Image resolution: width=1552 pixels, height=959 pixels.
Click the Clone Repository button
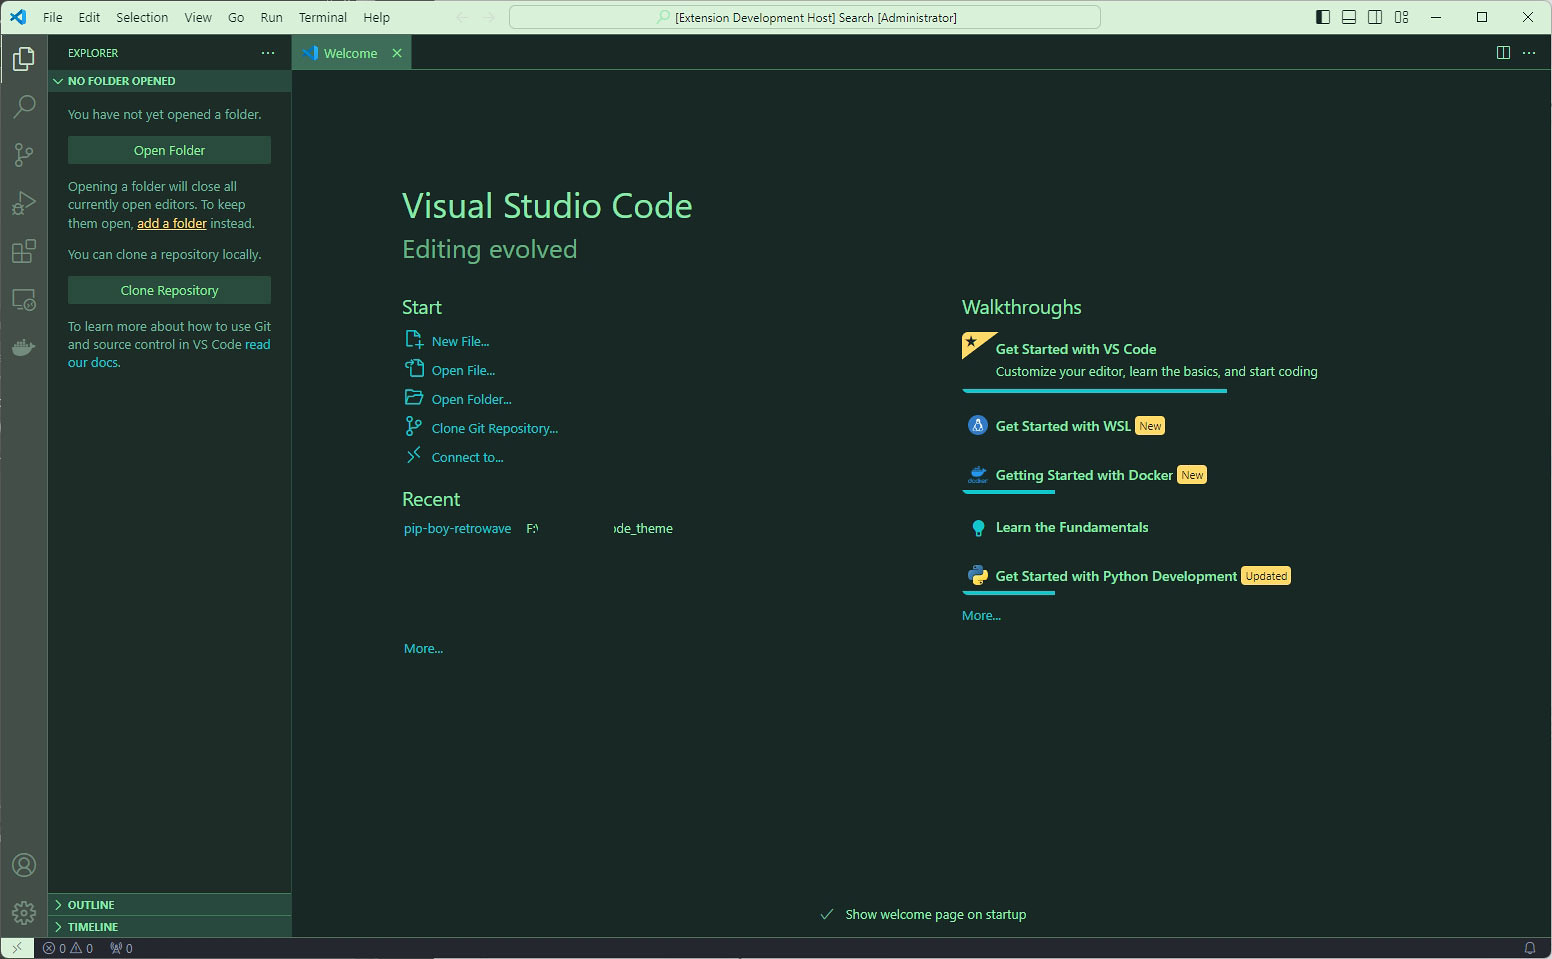(x=169, y=290)
